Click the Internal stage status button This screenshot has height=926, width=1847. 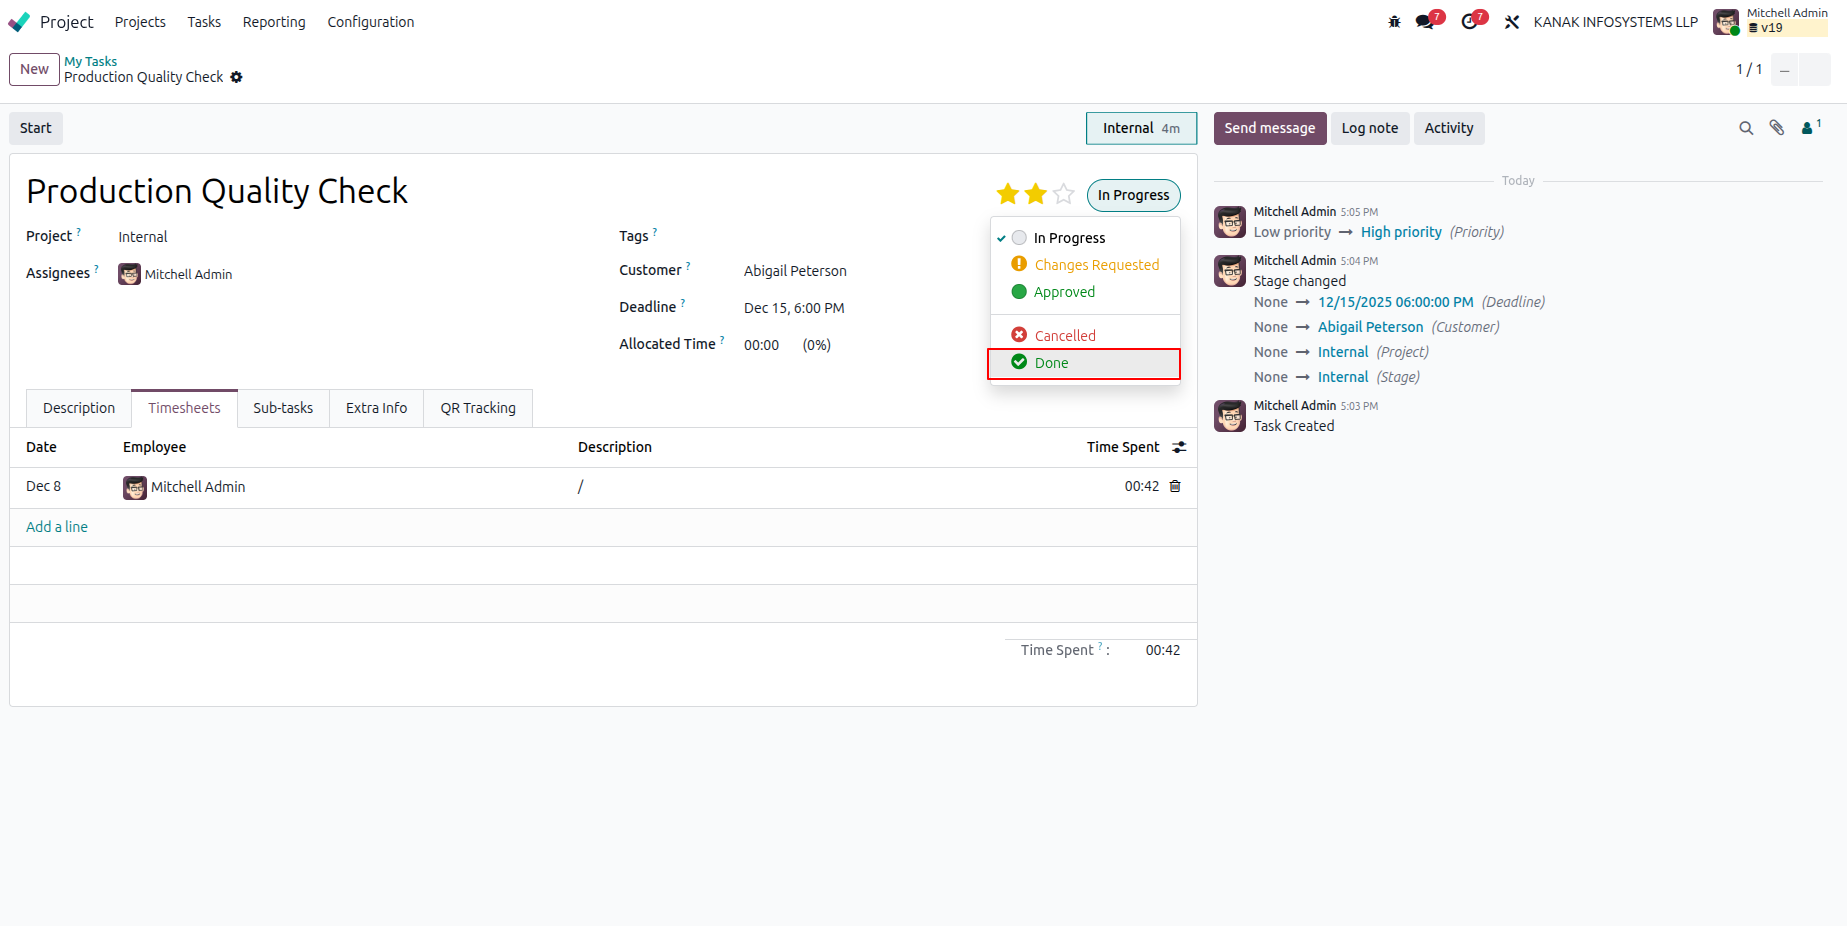[1141, 128]
